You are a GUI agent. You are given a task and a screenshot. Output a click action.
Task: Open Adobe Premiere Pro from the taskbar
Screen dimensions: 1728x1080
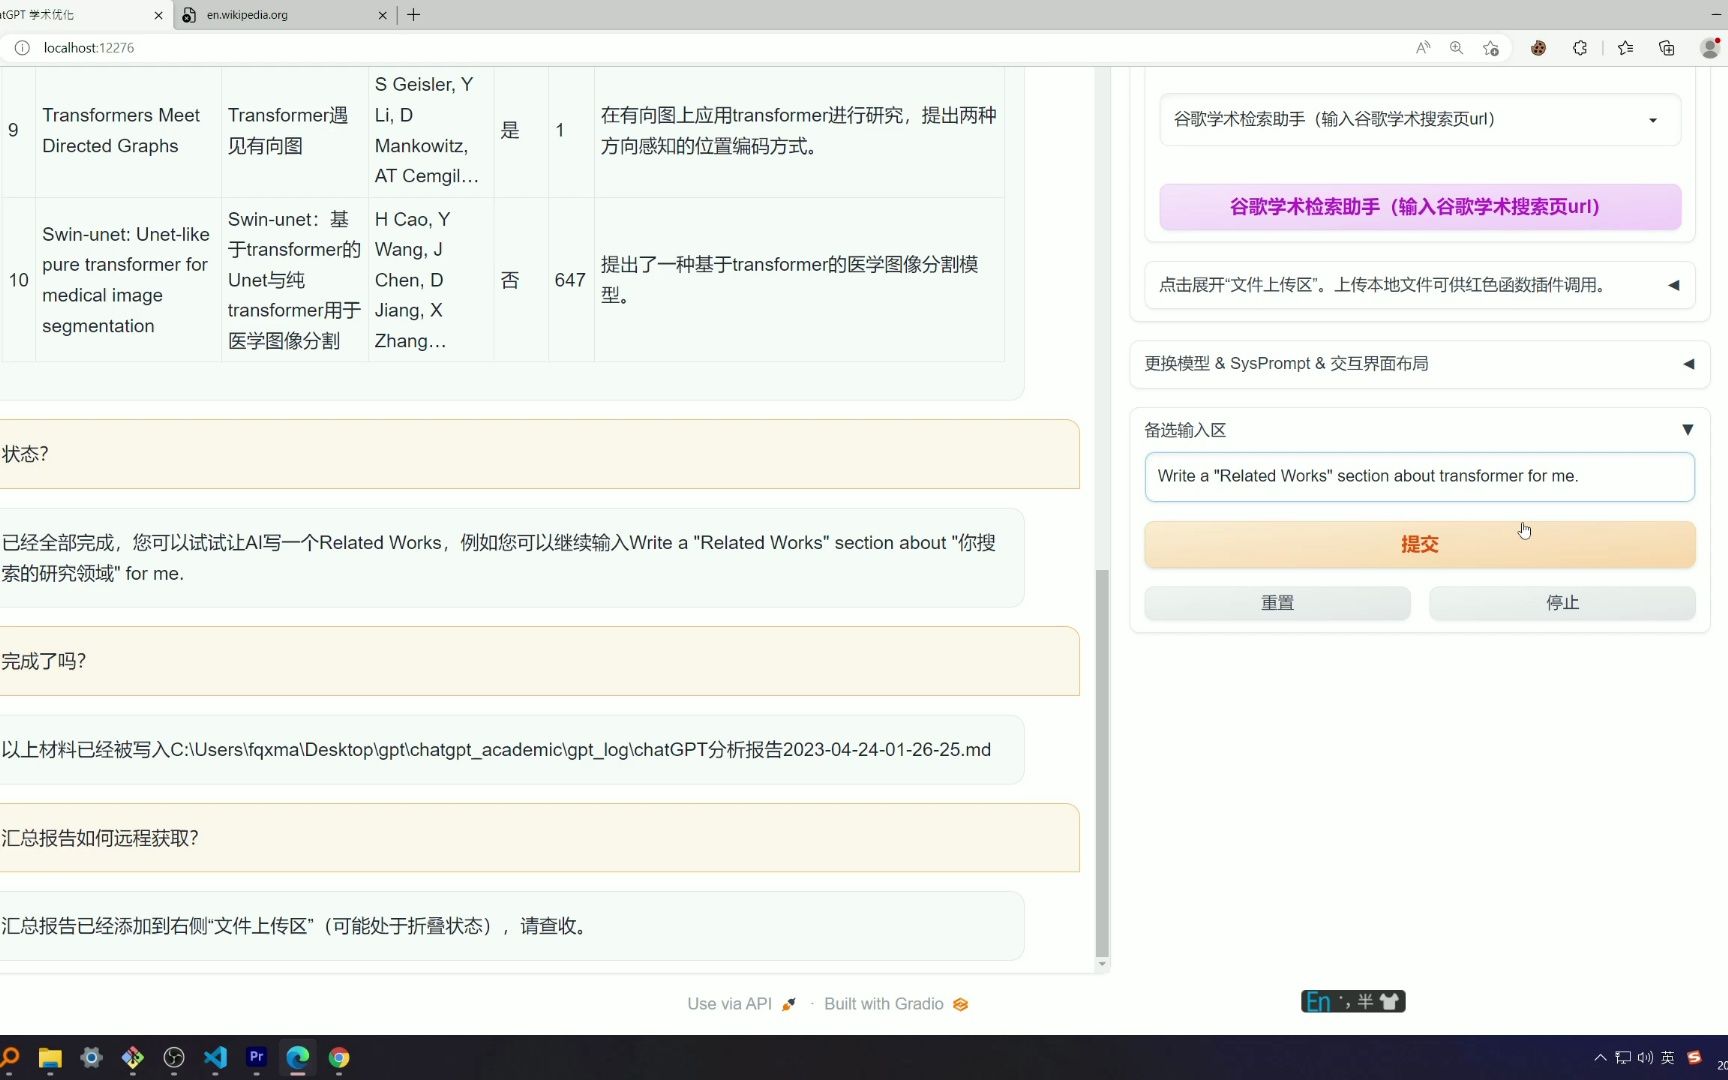click(x=257, y=1057)
